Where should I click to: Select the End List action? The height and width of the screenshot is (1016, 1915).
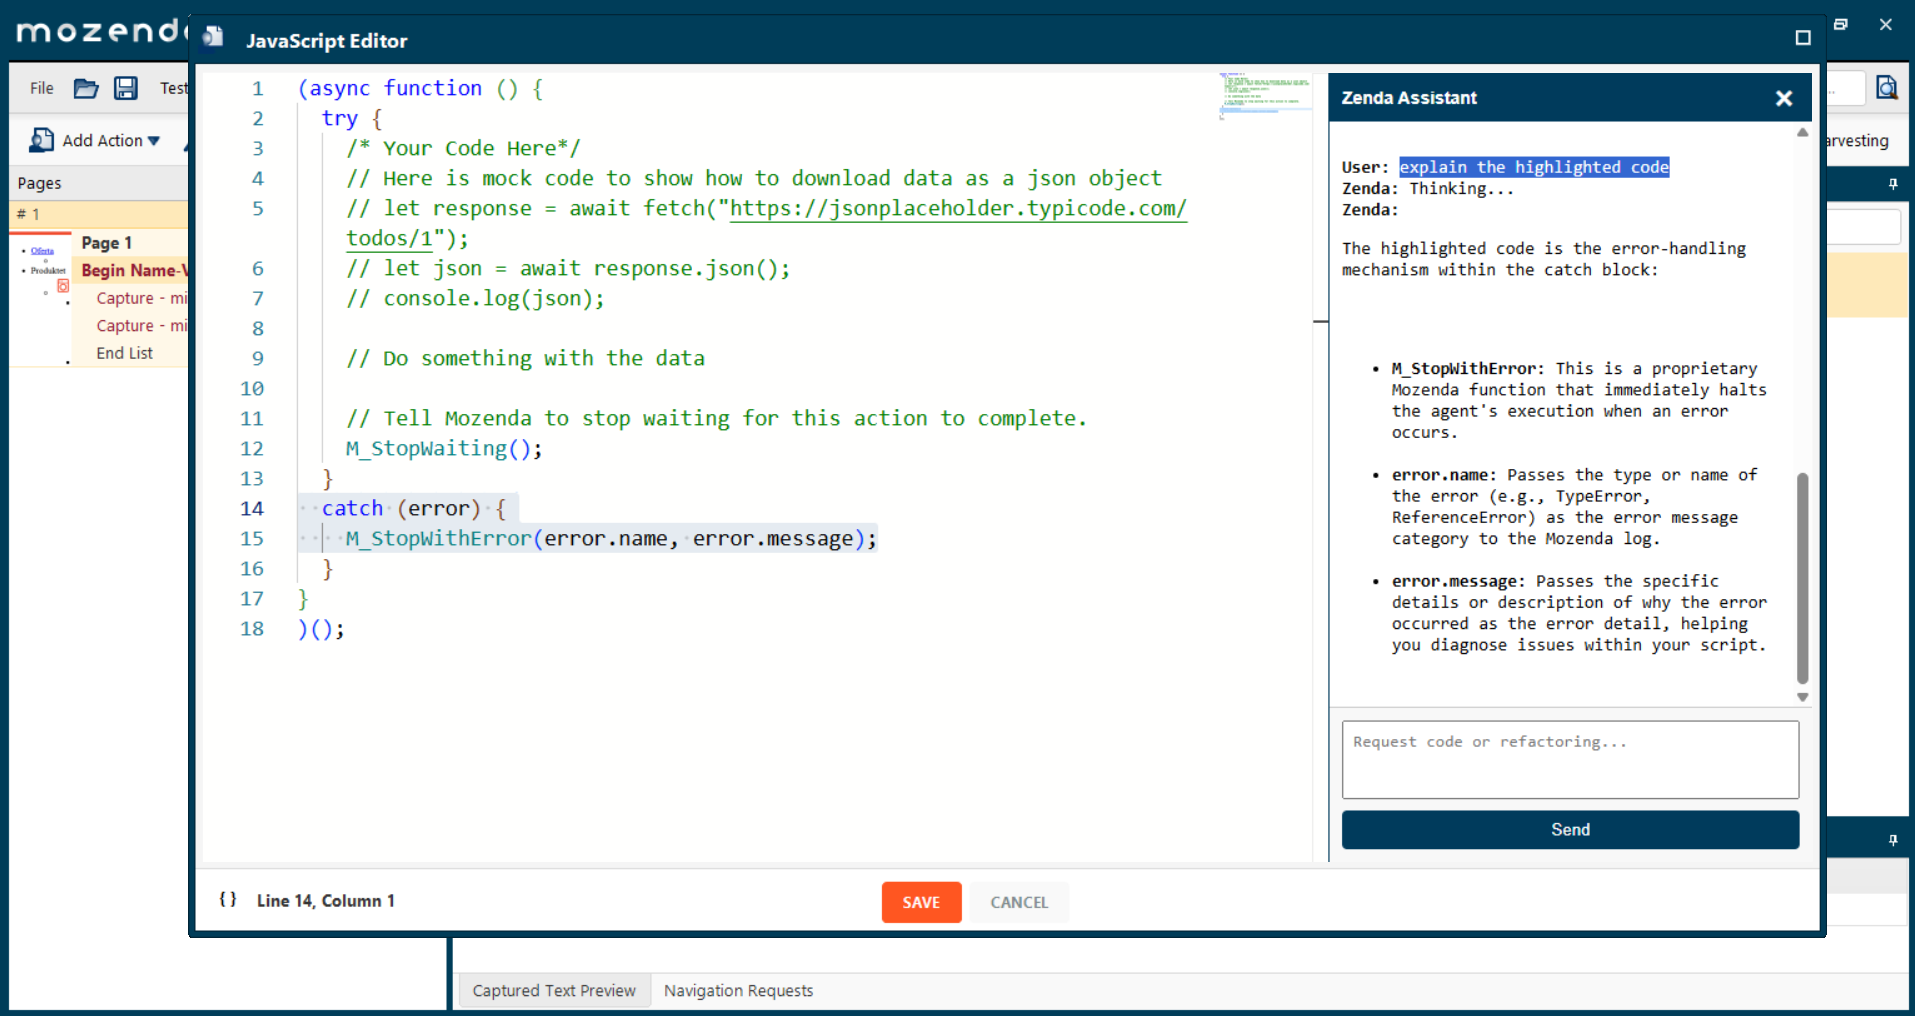click(124, 353)
